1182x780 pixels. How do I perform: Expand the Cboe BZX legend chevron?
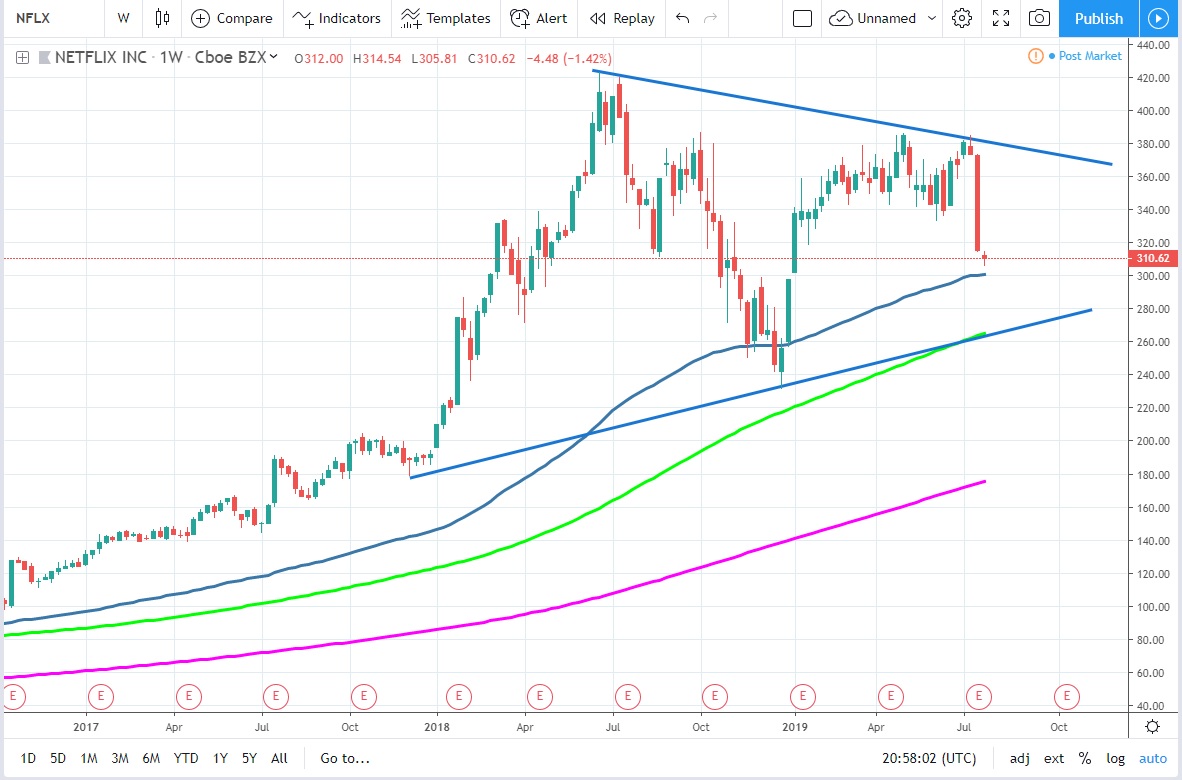tap(274, 57)
